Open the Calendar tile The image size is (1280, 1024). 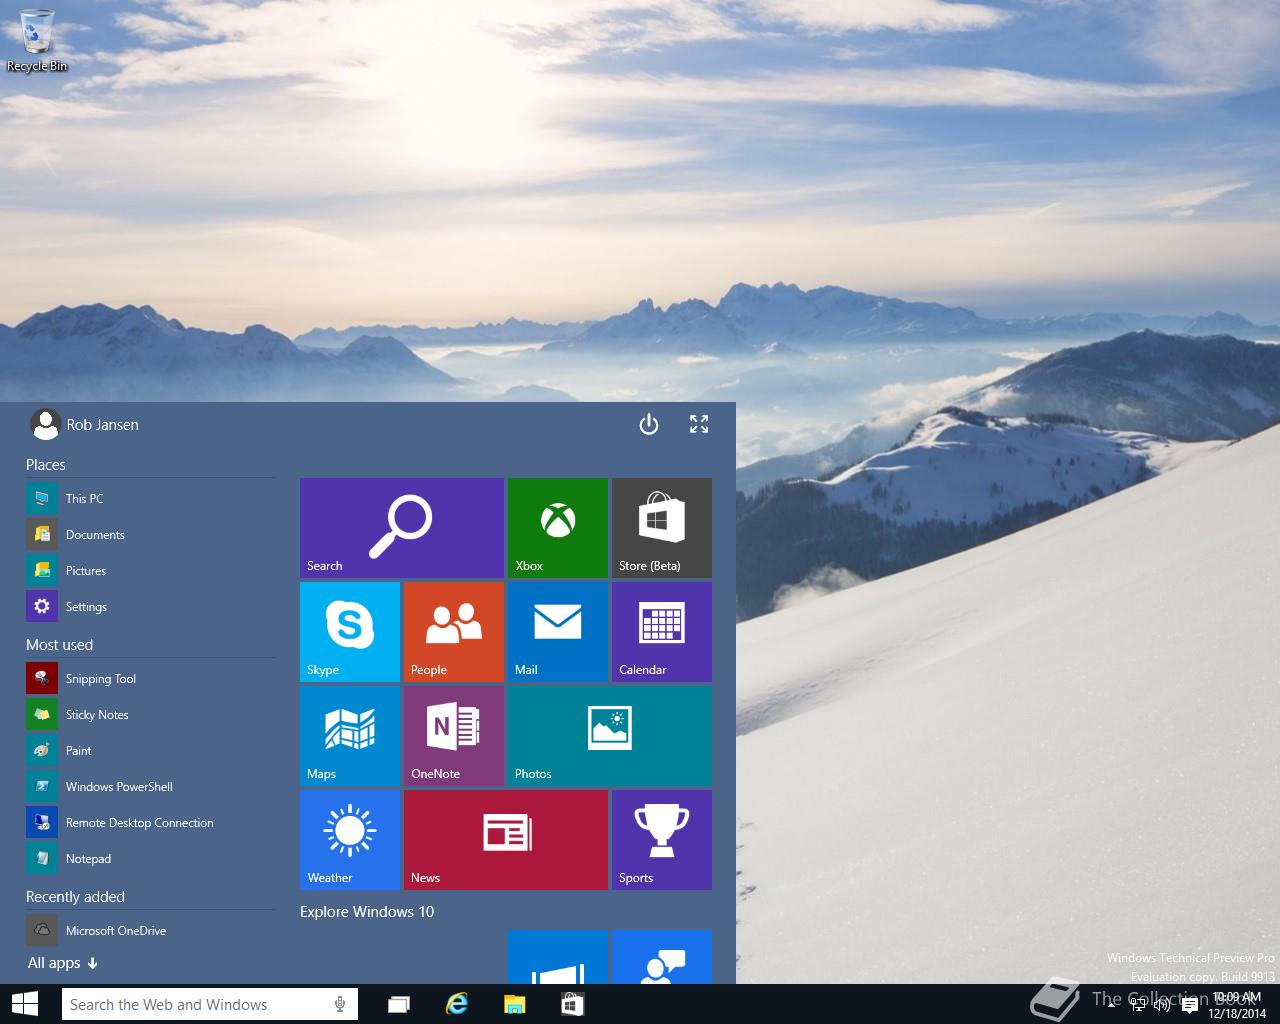point(662,632)
